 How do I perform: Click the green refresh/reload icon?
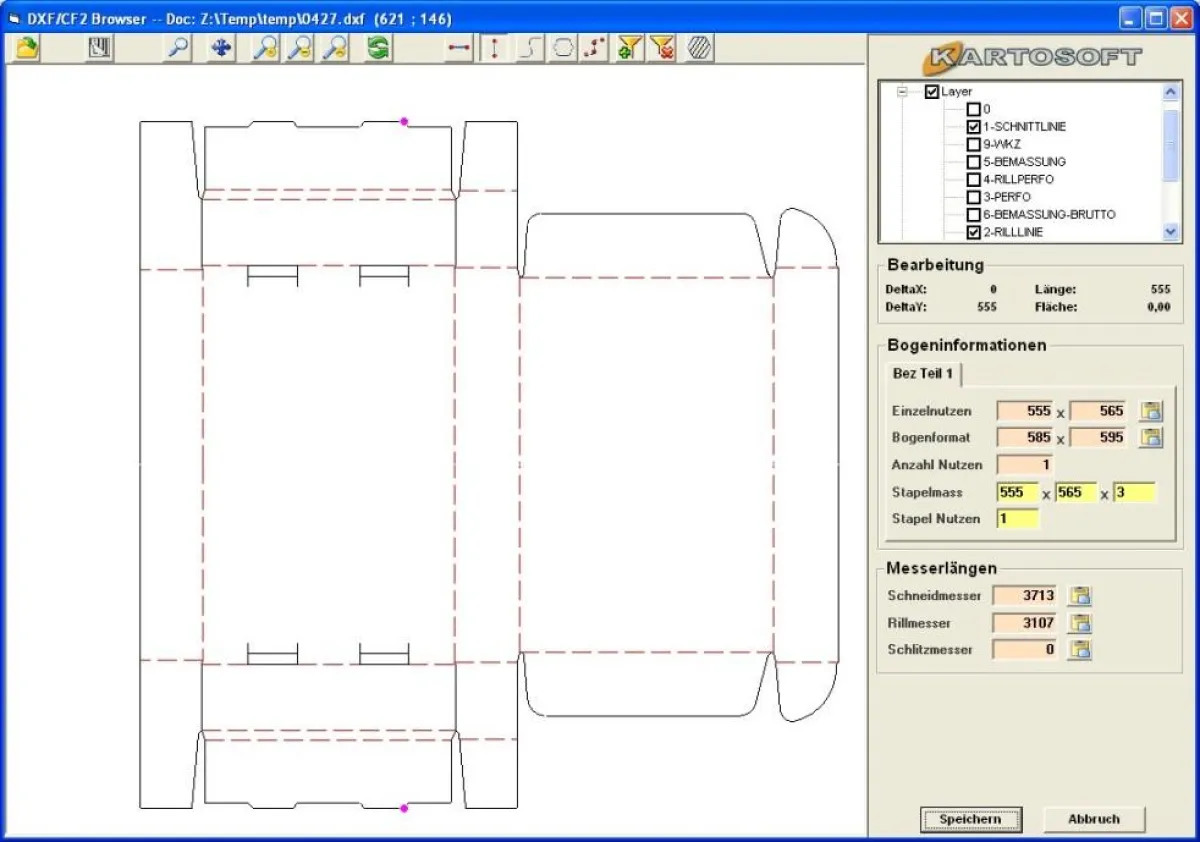tap(378, 47)
